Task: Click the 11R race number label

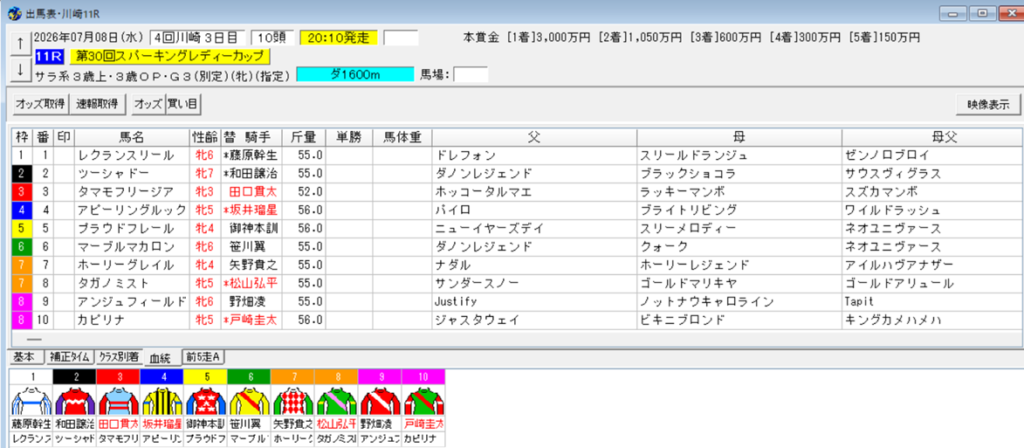Action: [49, 56]
